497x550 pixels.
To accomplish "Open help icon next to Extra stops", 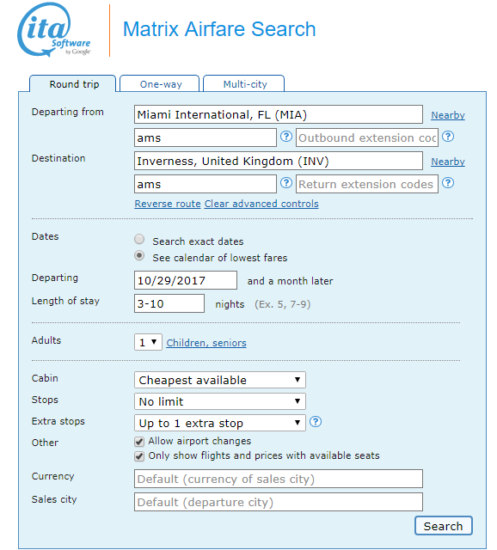I will (315, 422).
